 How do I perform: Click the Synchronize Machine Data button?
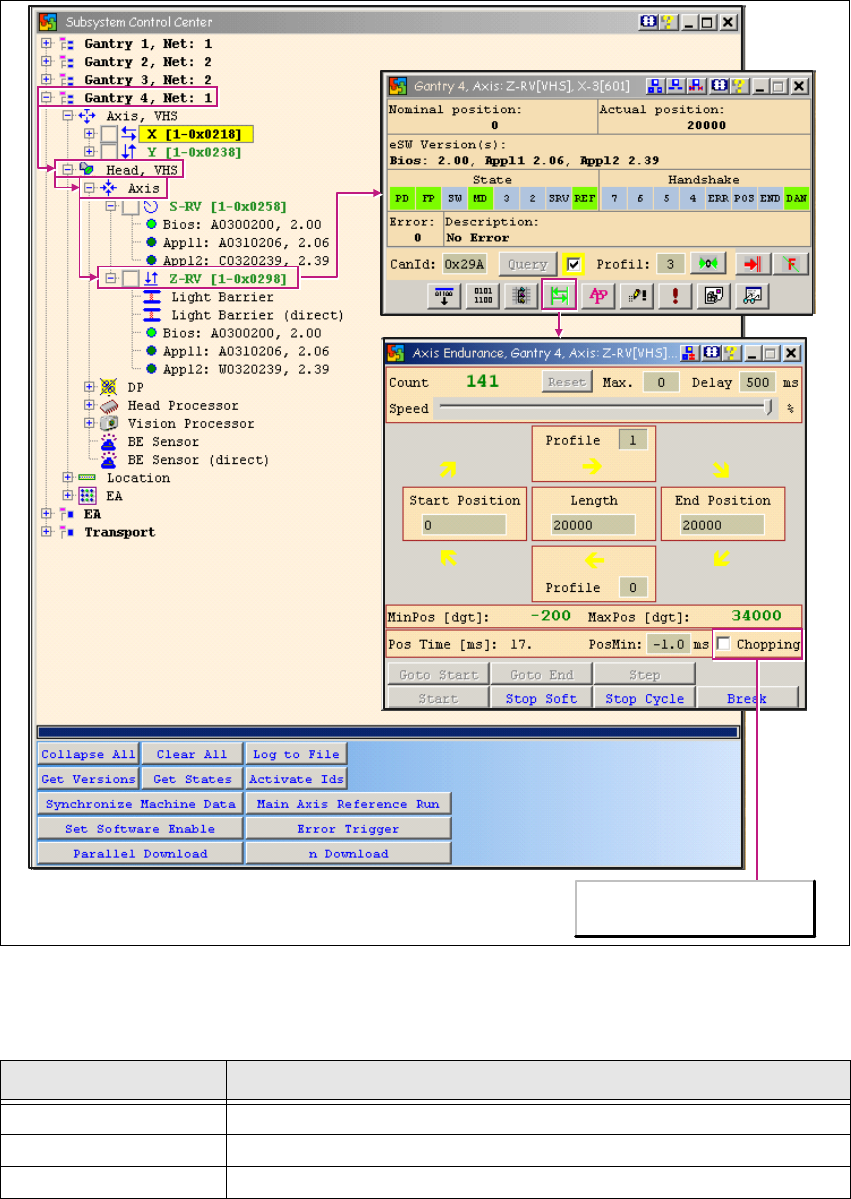pyautogui.click(x=140, y=804)
